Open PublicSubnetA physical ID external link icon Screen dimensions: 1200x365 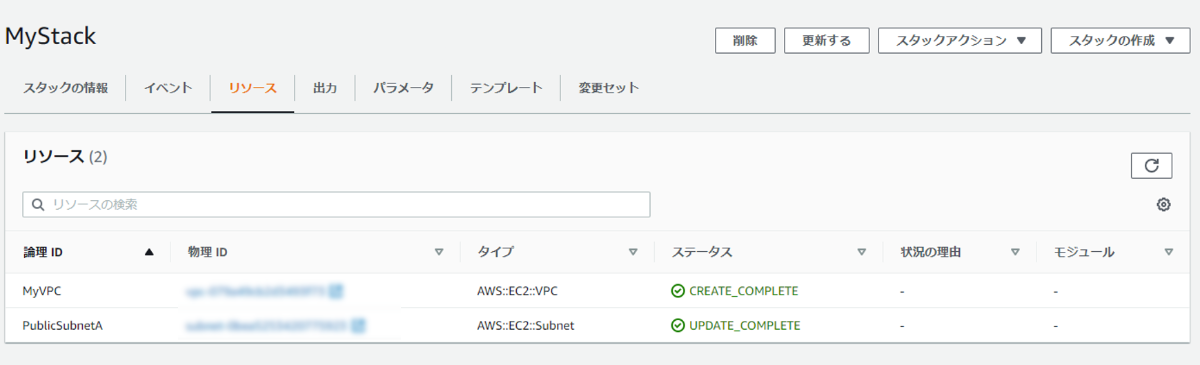[x=357, y=325]
